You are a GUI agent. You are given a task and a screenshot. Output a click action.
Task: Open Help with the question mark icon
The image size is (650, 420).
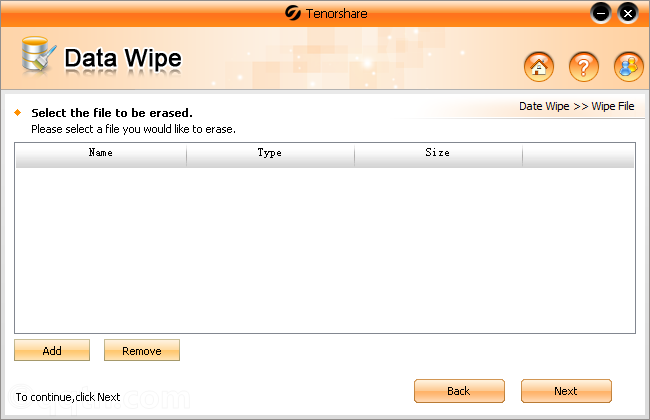tap(584, 67)
